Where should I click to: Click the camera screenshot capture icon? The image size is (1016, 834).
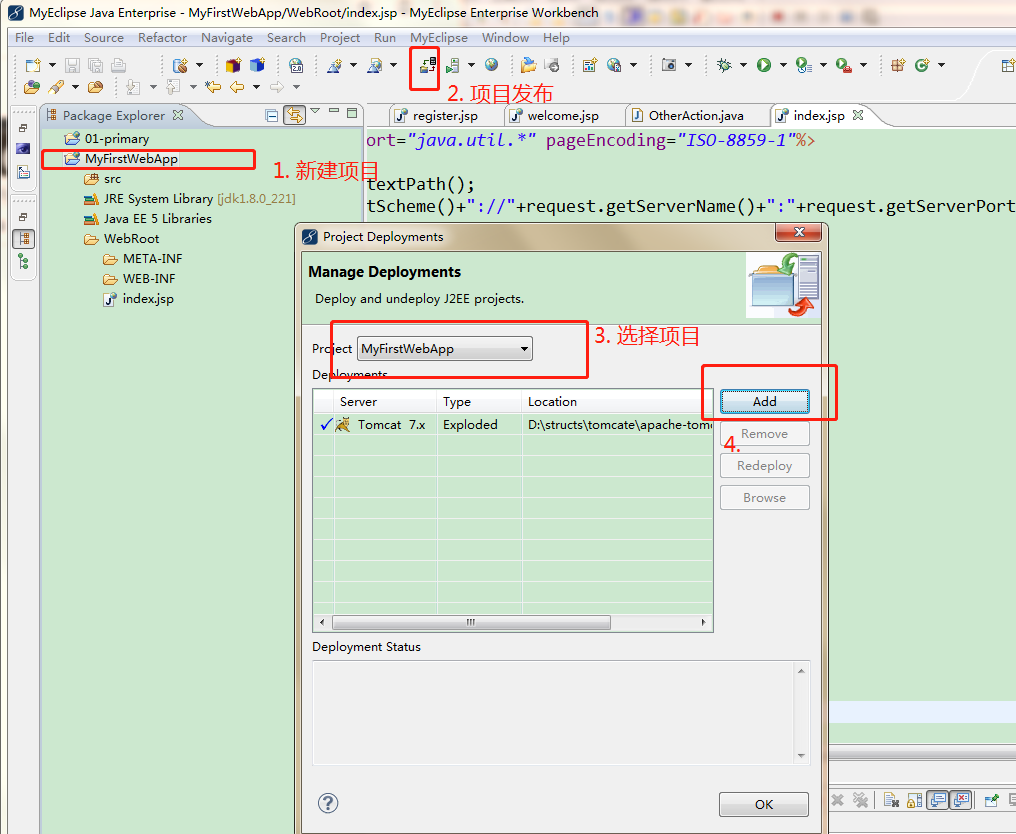pos(669,65)
